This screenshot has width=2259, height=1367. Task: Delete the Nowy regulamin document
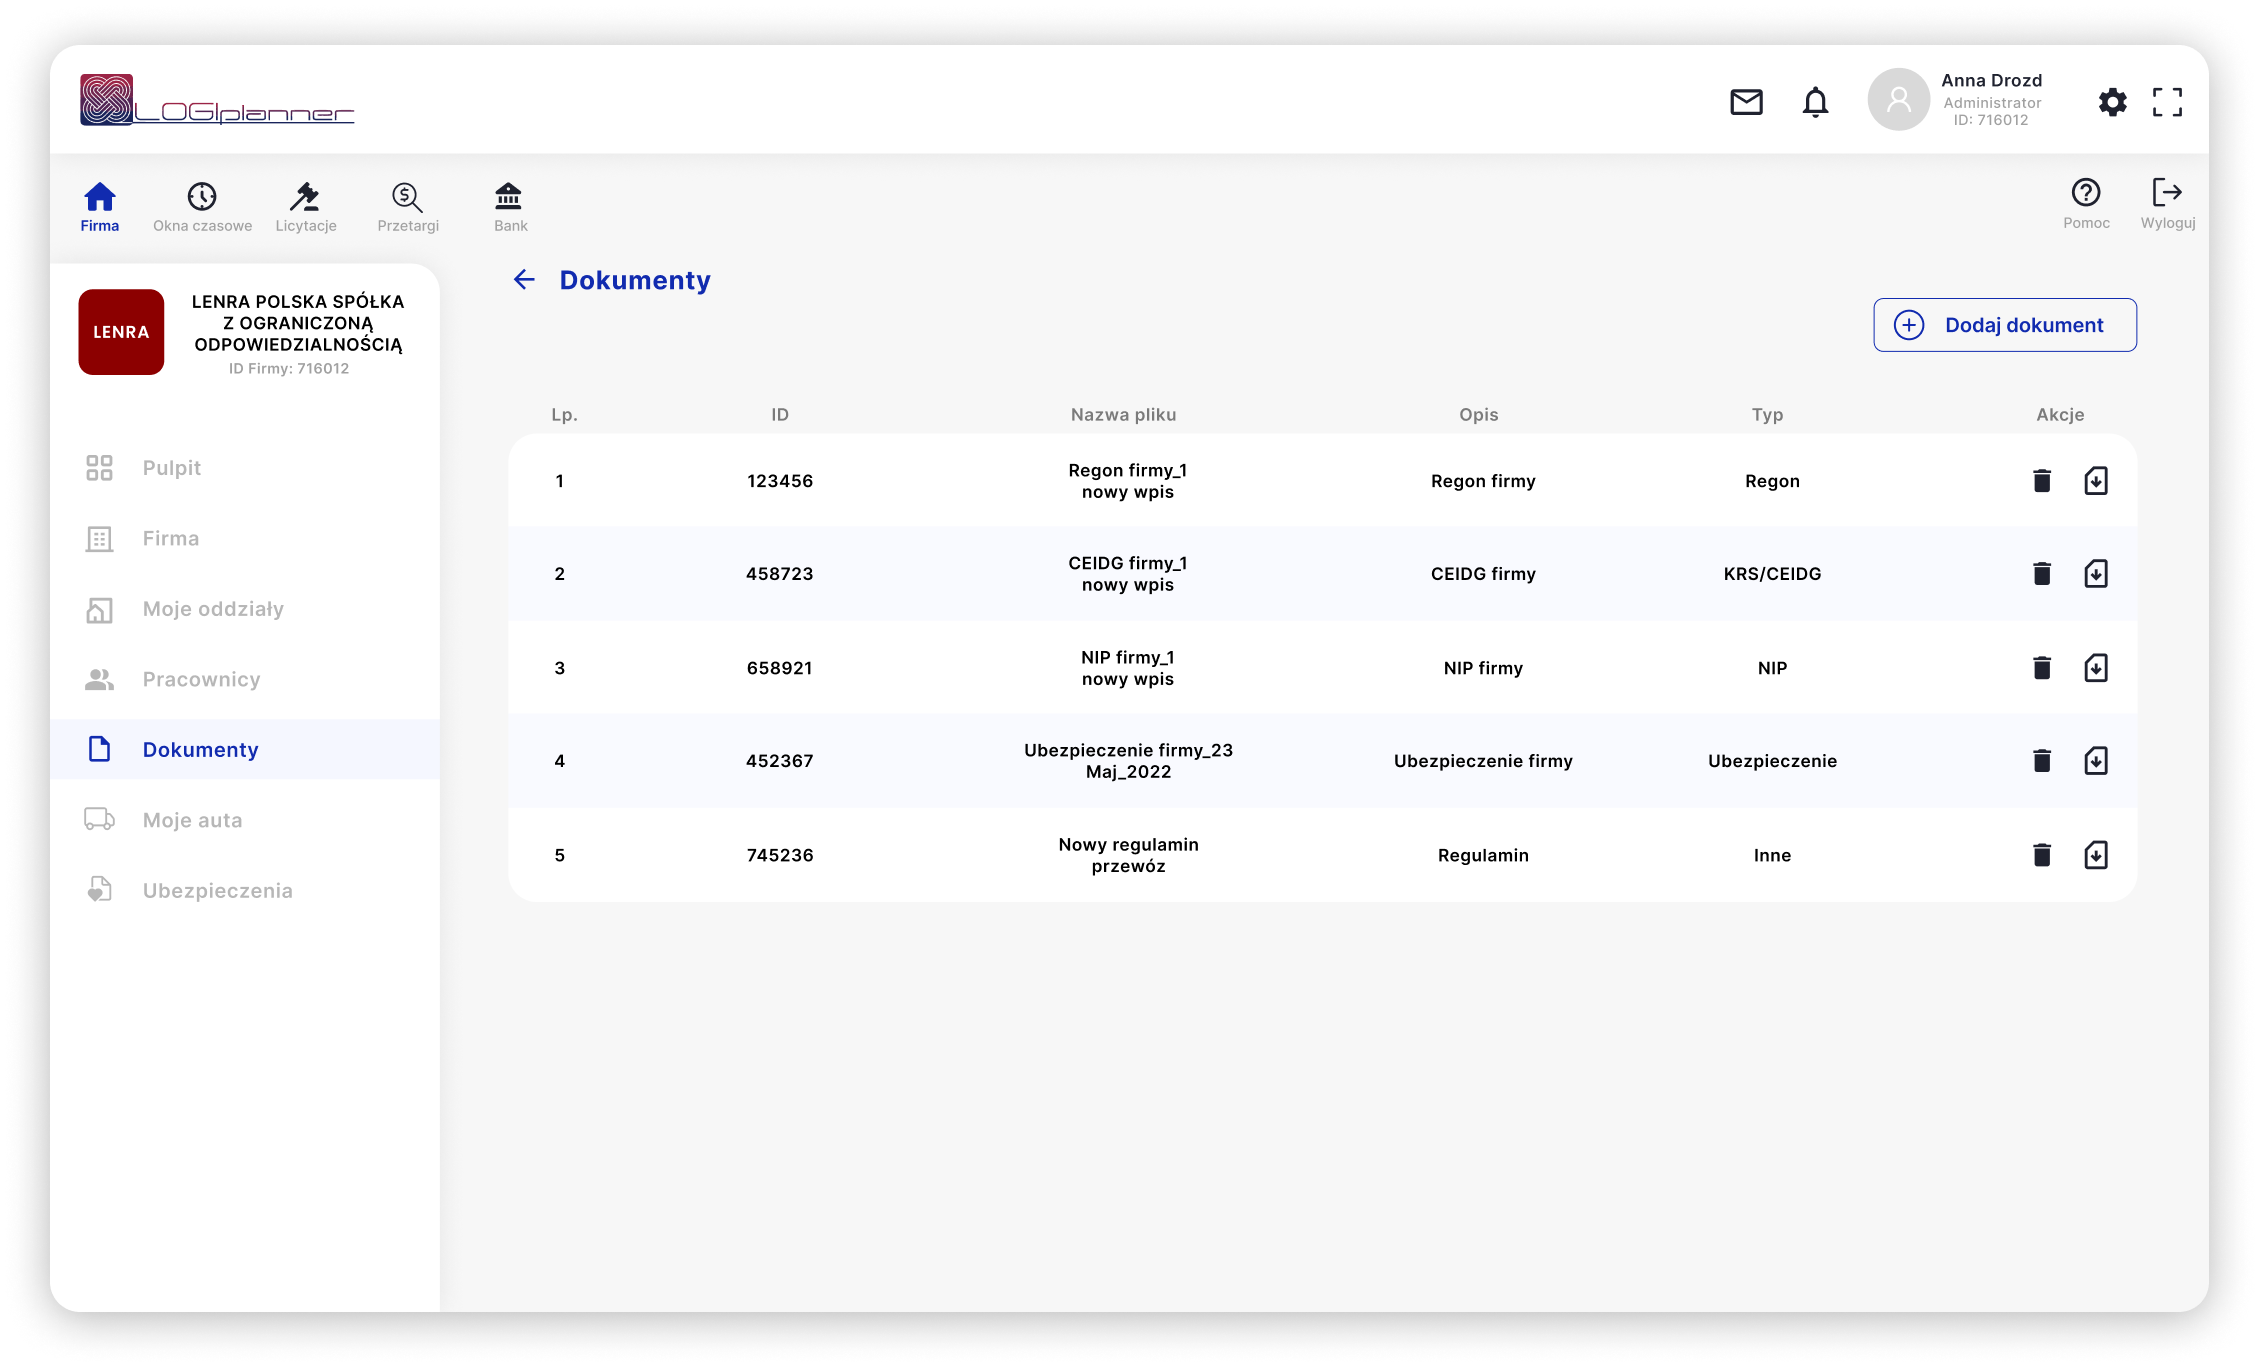pos(2042,855)
